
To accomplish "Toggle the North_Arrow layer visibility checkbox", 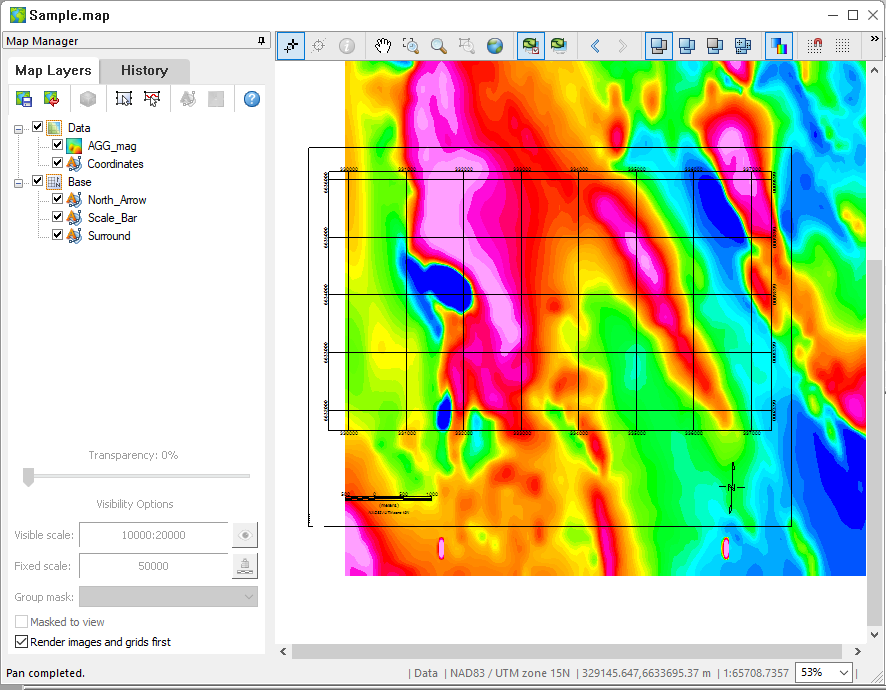I will (58, 200).
